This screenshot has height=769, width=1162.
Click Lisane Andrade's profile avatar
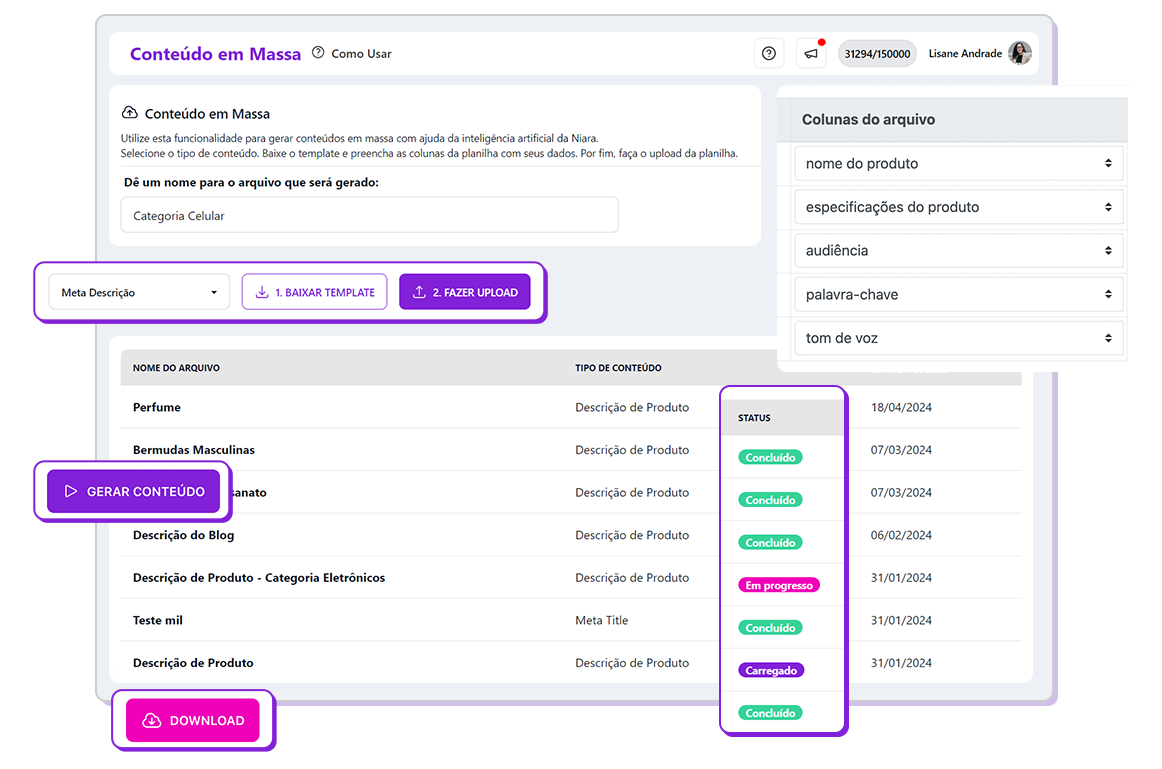1019,54
